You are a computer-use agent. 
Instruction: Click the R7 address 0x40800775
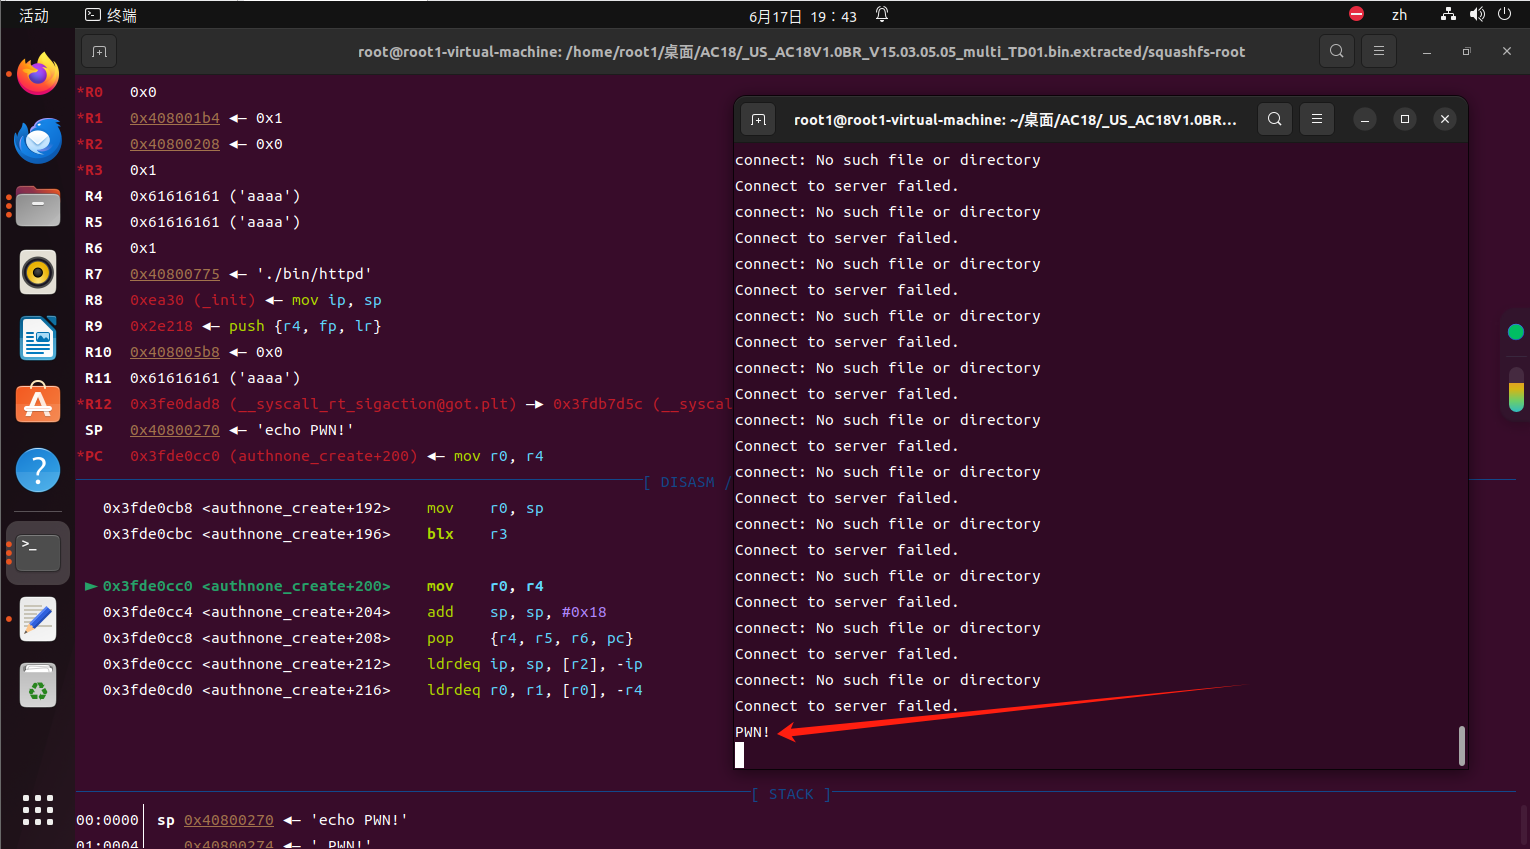[x=175, y=274]
